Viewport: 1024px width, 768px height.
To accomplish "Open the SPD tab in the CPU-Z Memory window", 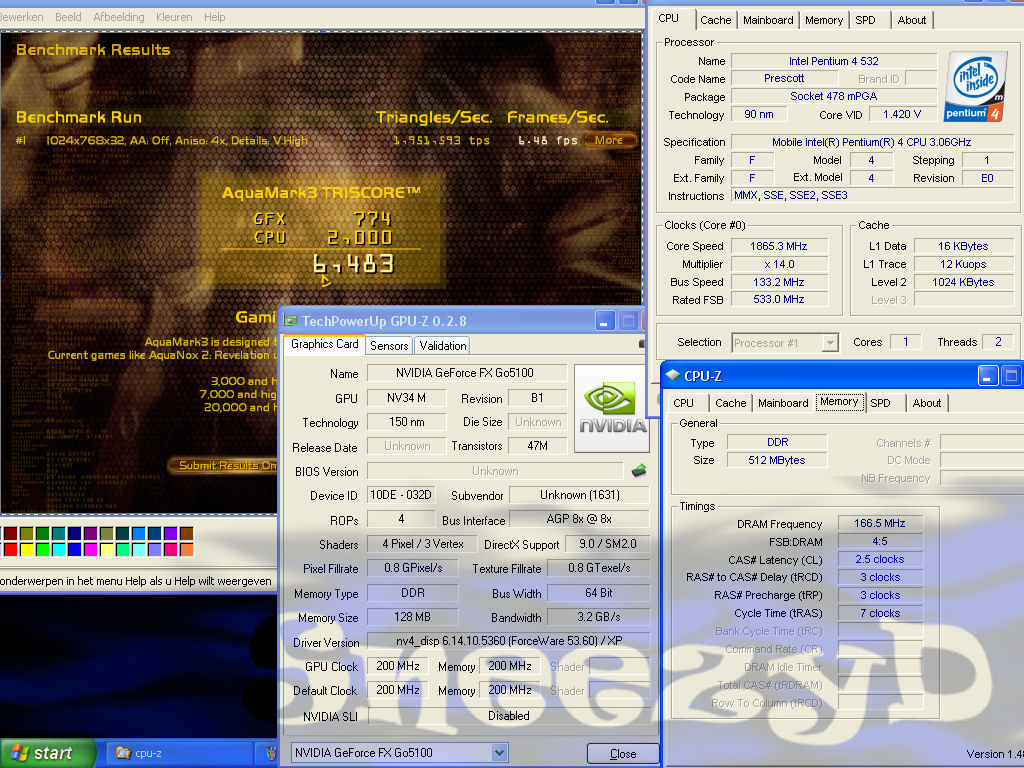I will (880, 403).
